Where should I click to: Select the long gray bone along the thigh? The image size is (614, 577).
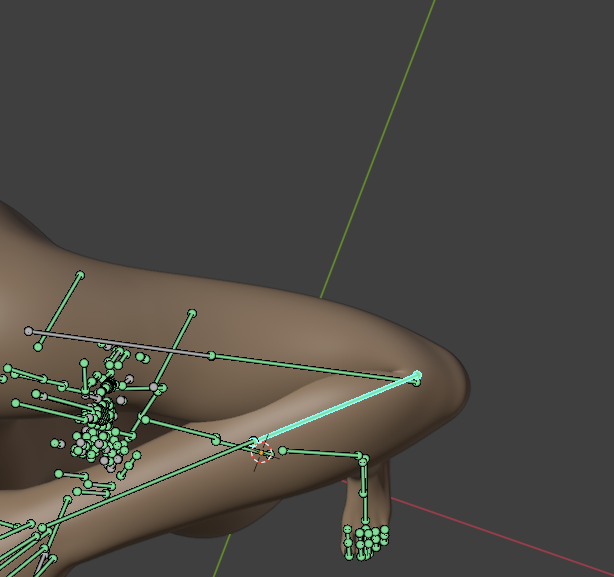coord(119,343)
